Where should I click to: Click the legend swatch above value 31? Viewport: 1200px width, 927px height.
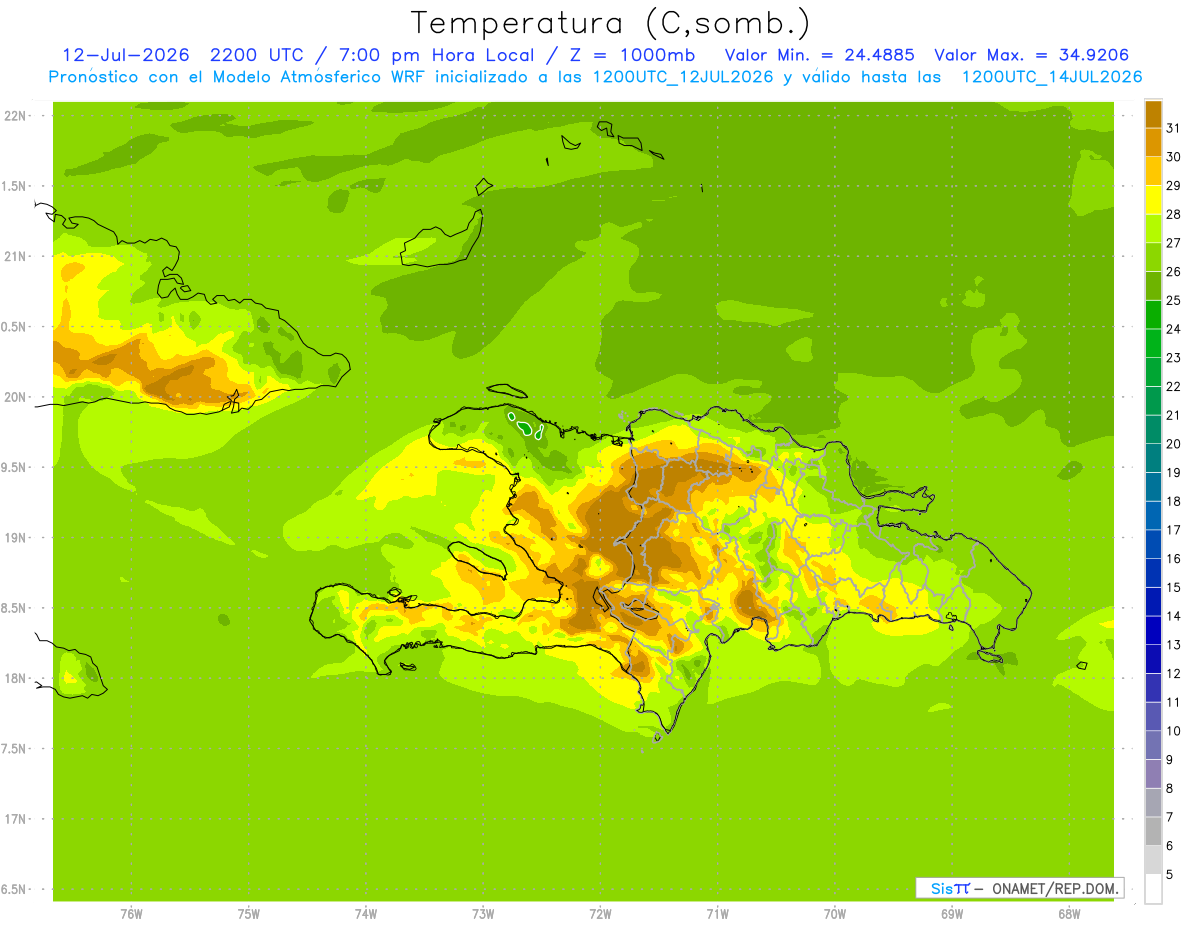point(1153,114)
